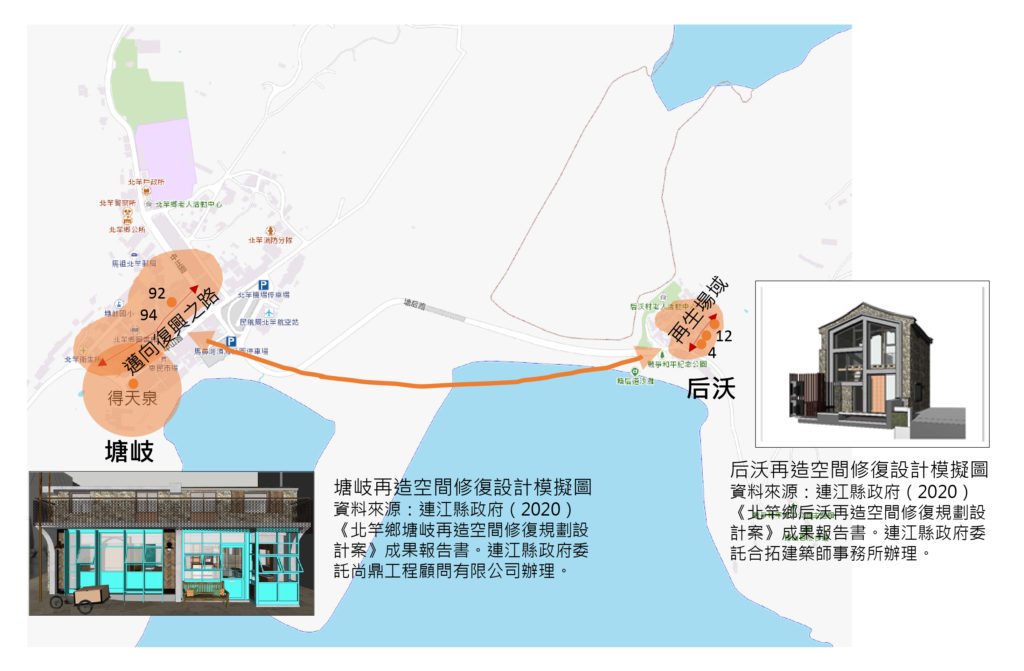The image size is (1024, 671).
Task: Click the 北竿機場停車場 parking P icon
Action: pyautogui.click(x=263, y=285)
